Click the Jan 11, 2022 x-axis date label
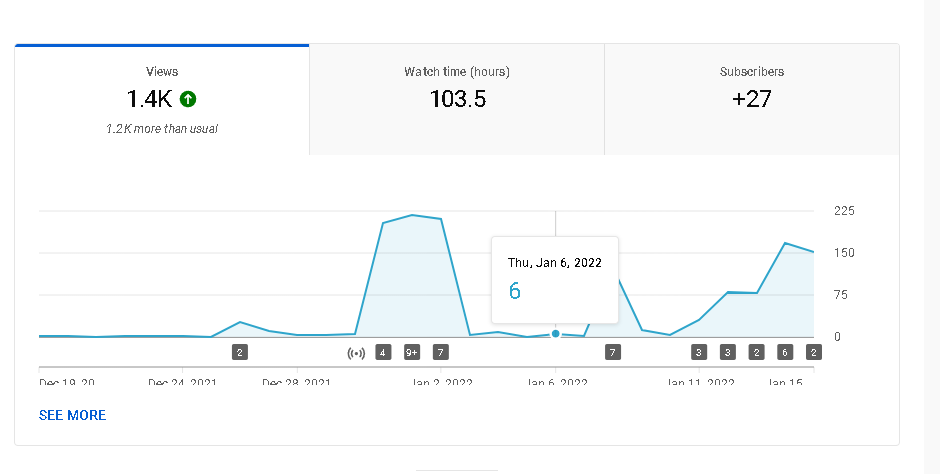 pos(700,381)
